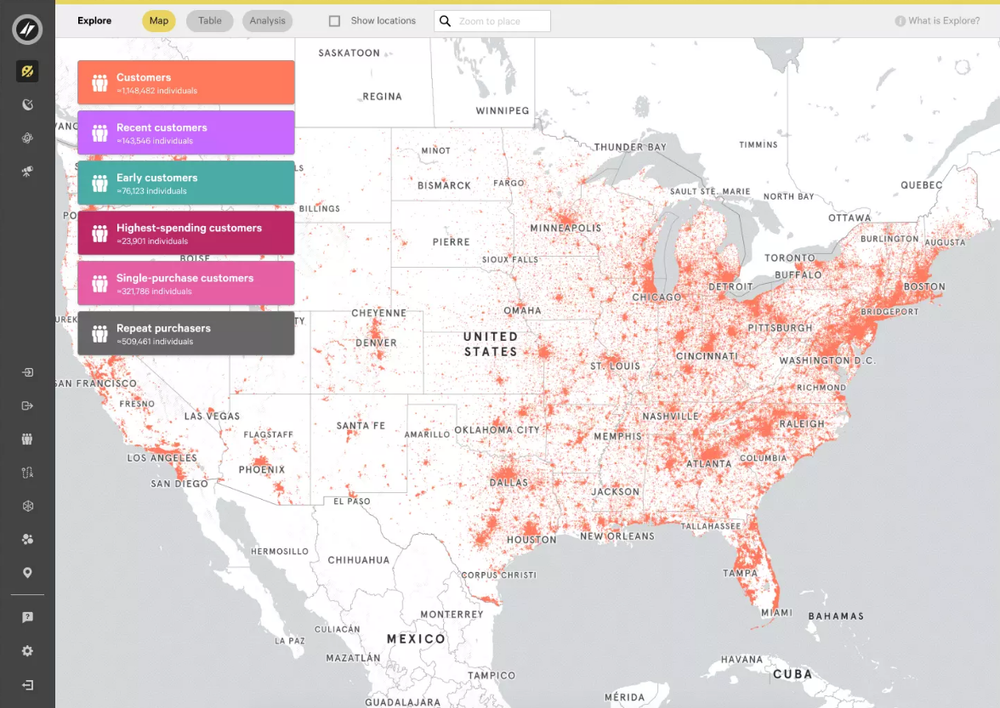This screenshot has height=708, width=1000.
Task: Open the route path icon in sidebar
Action: point(27,473)
